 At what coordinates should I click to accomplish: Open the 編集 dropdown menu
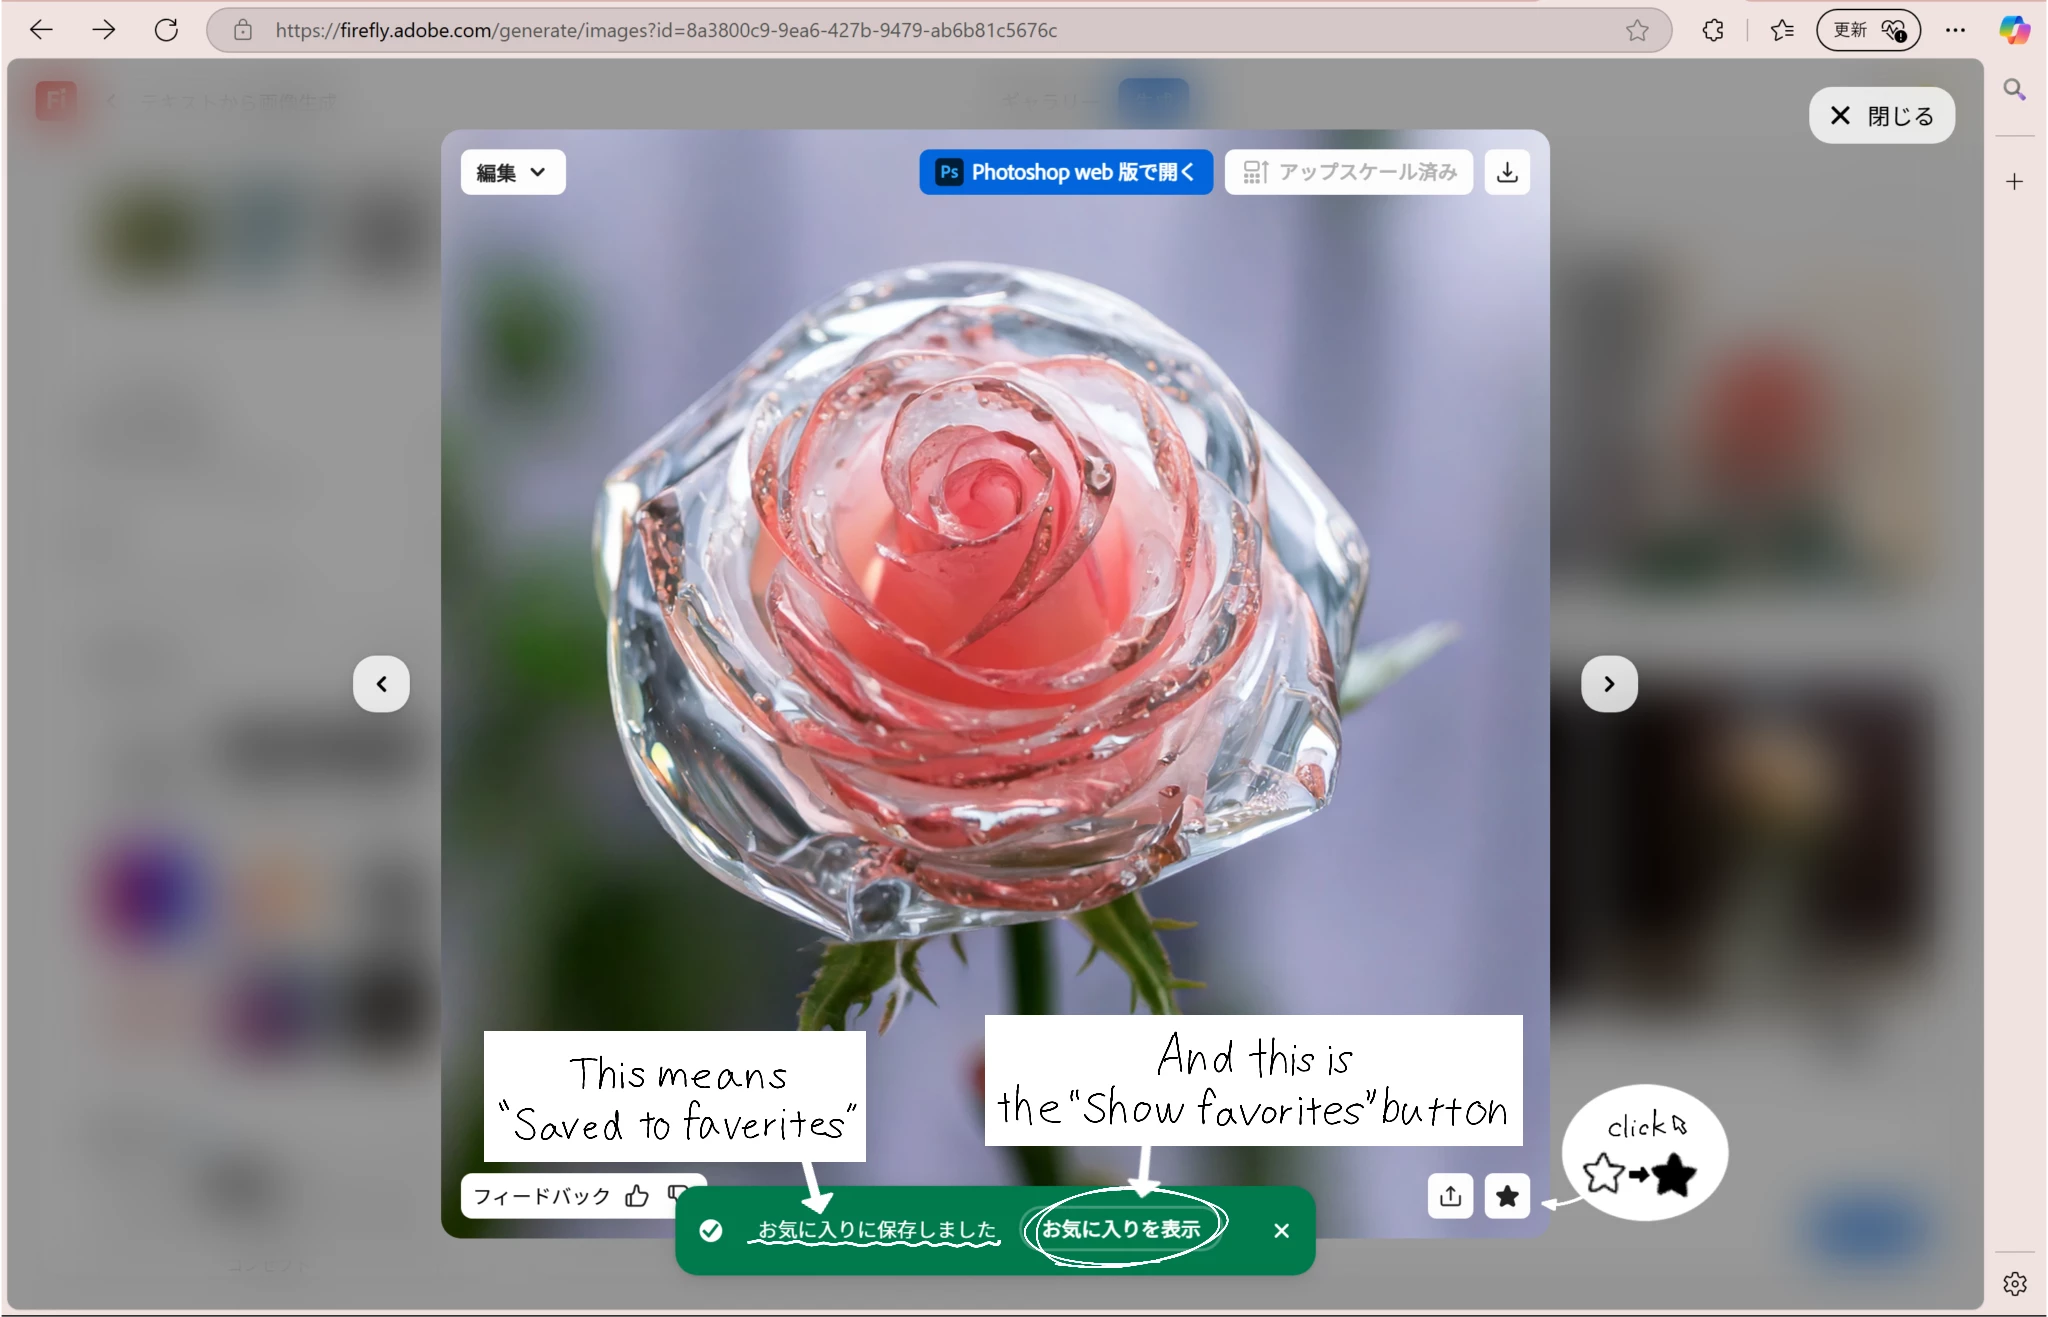[x=512, y=172]
